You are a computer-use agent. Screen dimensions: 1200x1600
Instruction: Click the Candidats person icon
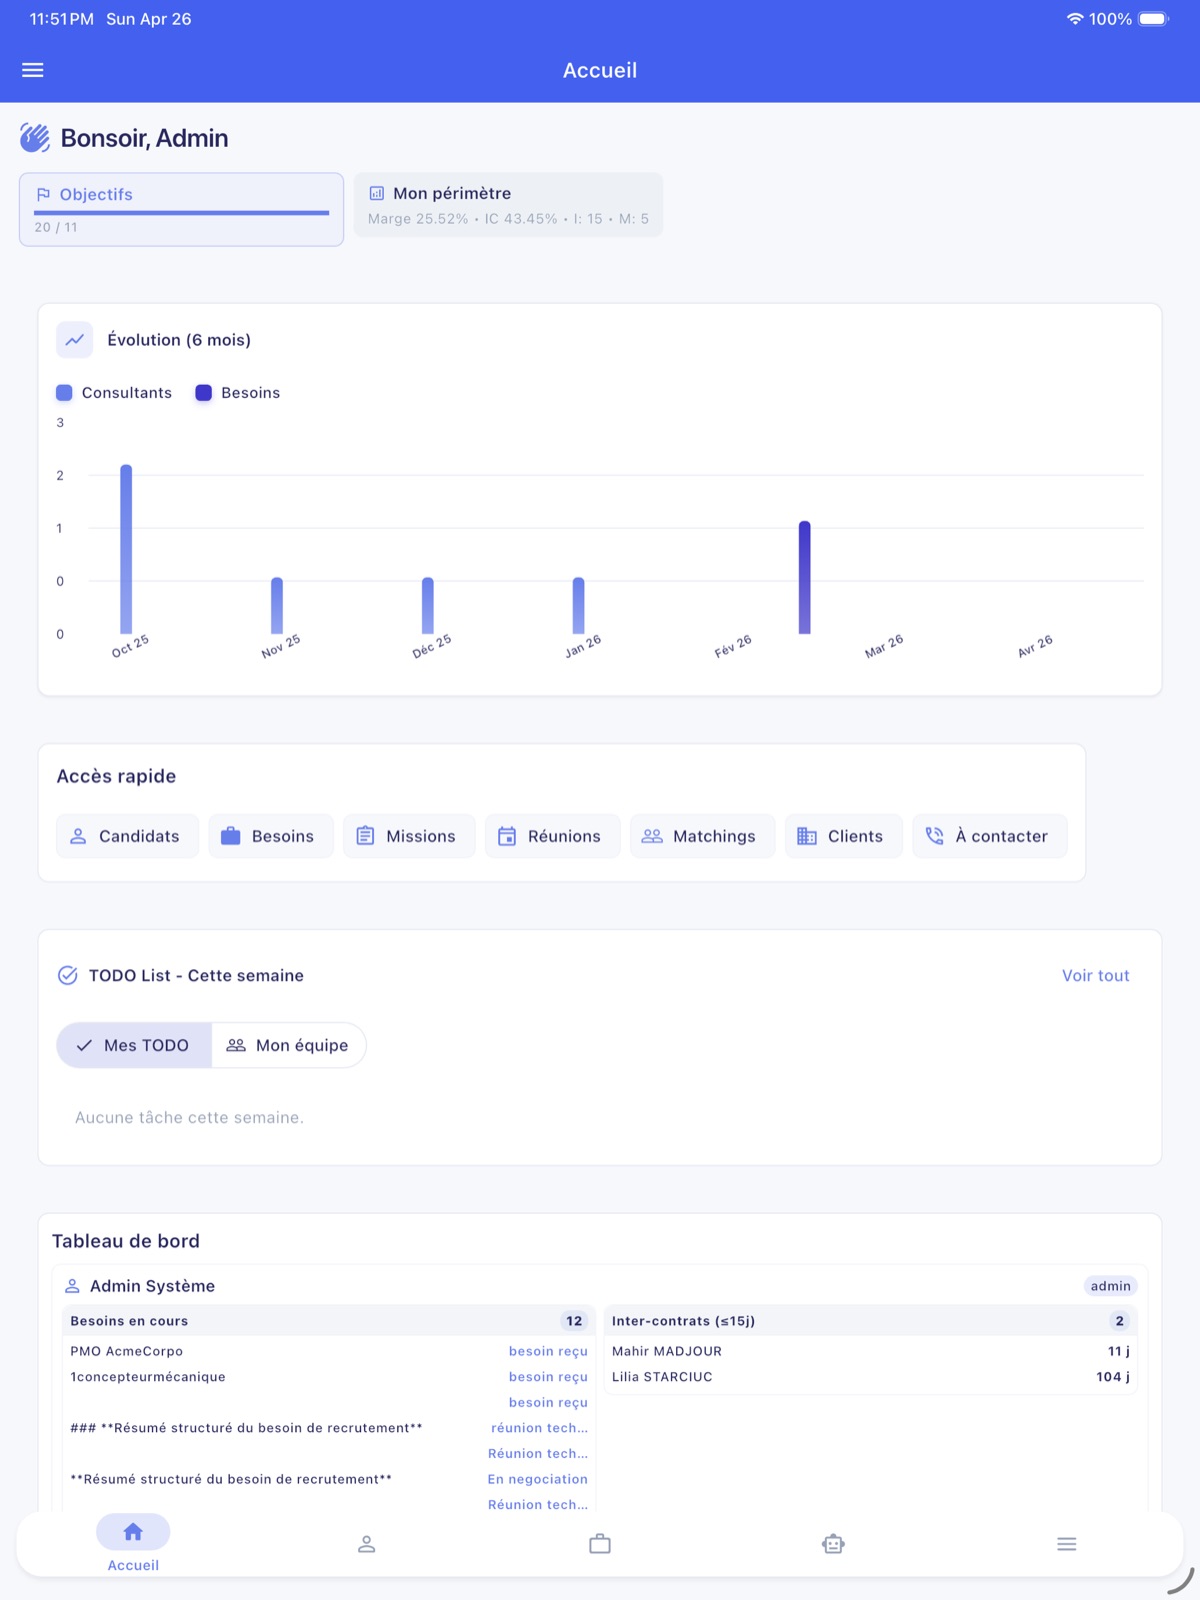pyautogui.click(x=78, y=836)
